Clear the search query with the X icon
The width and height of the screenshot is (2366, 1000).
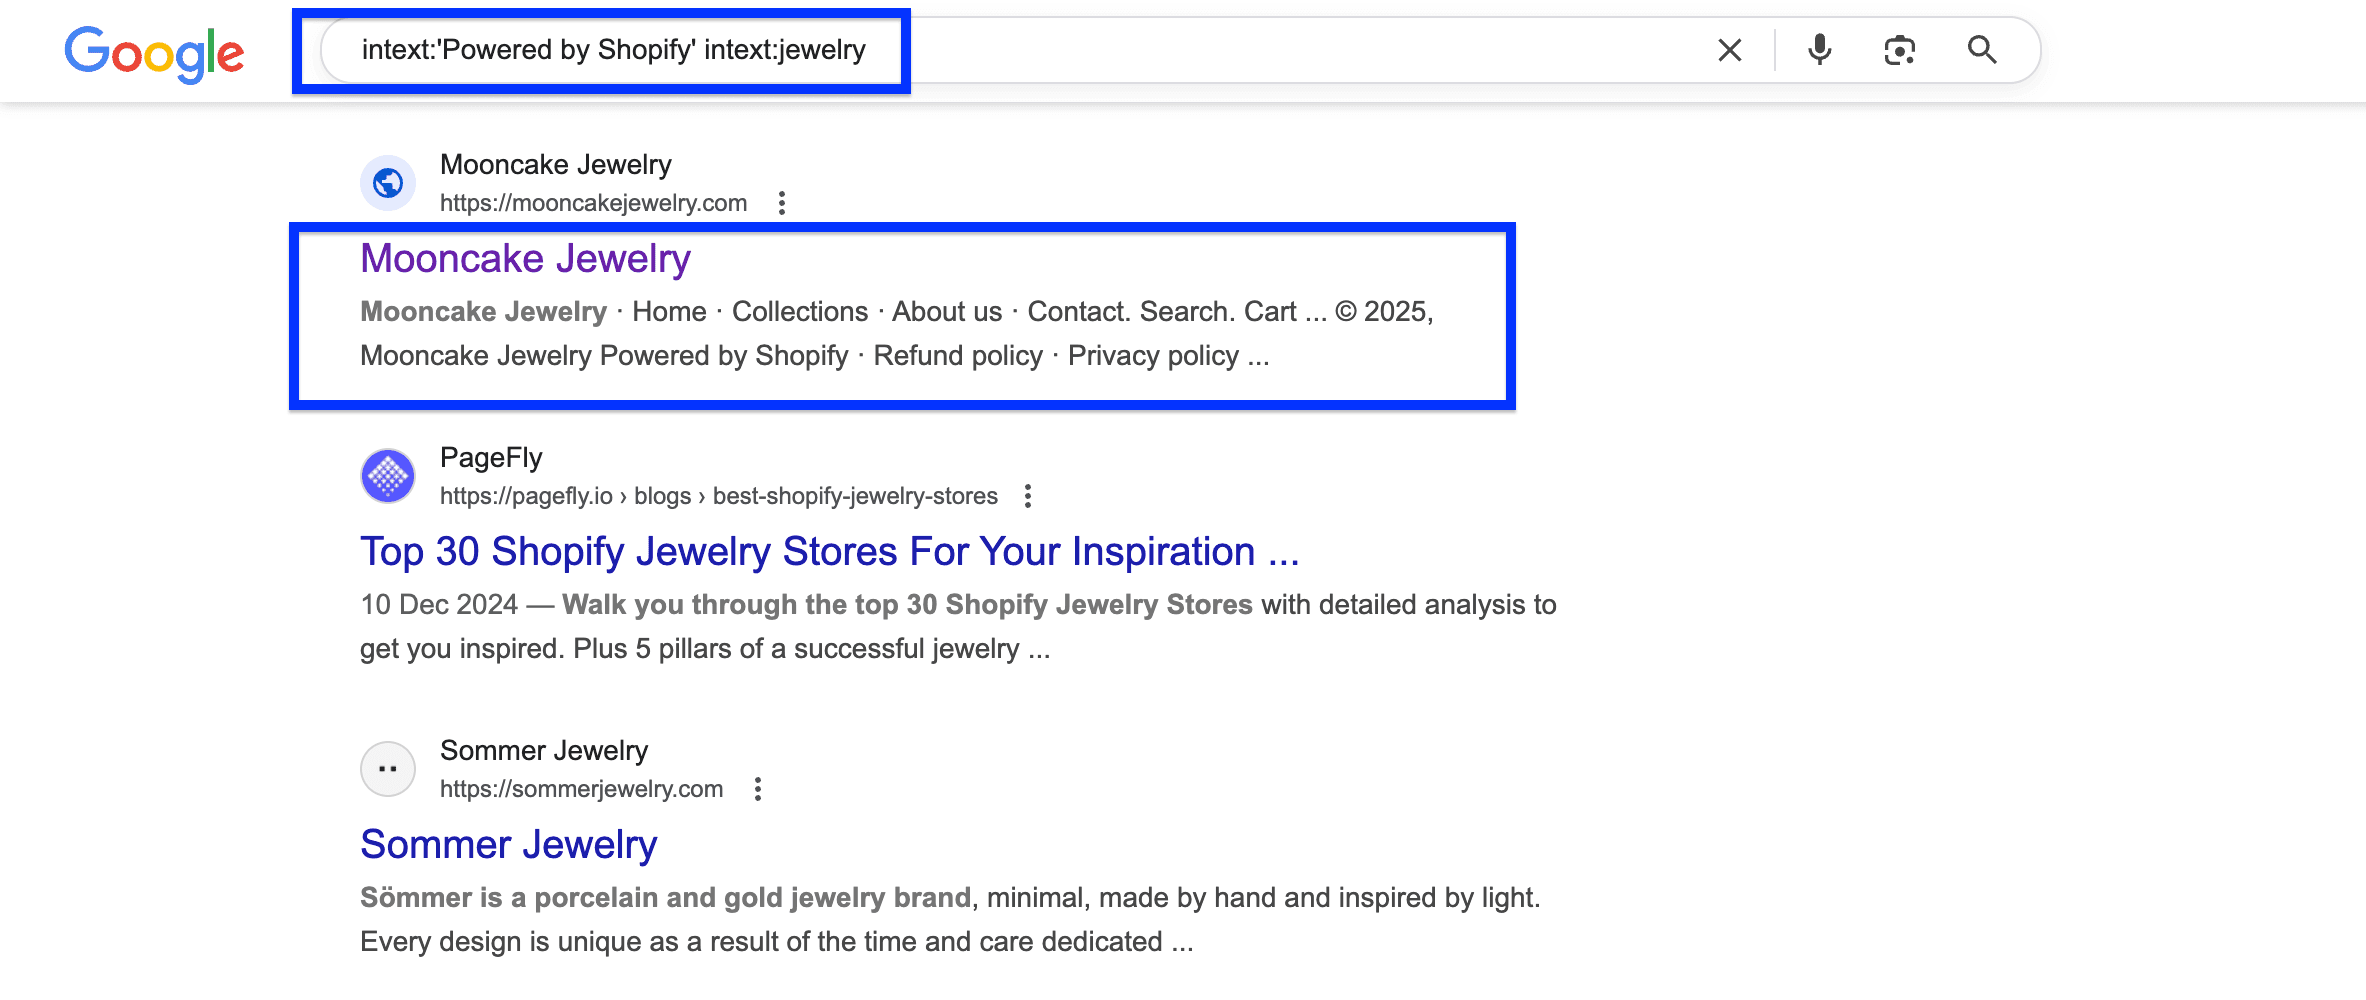coord(1729,49)
